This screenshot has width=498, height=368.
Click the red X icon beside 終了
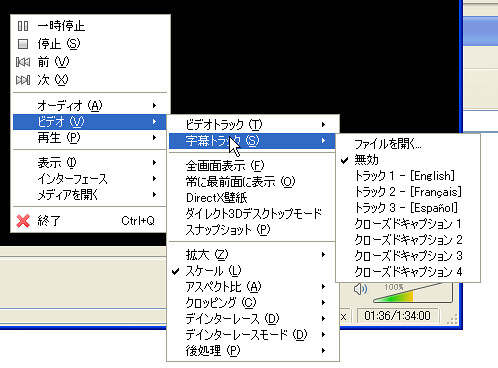coord(23,221)
